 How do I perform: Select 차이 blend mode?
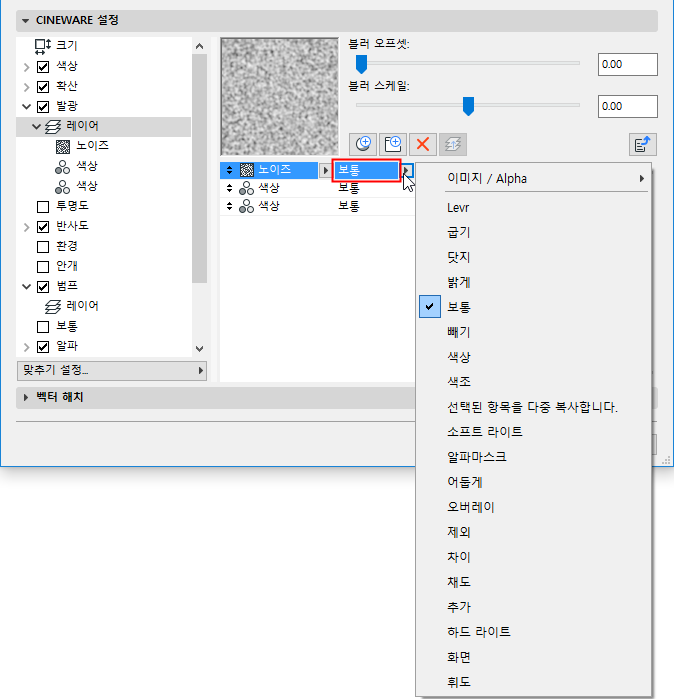533,557
